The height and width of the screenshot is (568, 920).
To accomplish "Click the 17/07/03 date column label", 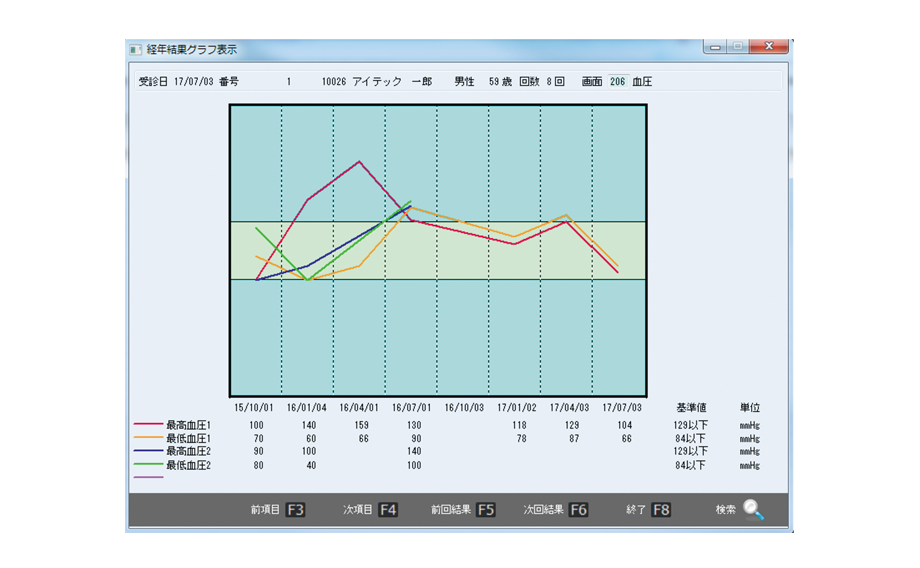I will pos(622,408).
